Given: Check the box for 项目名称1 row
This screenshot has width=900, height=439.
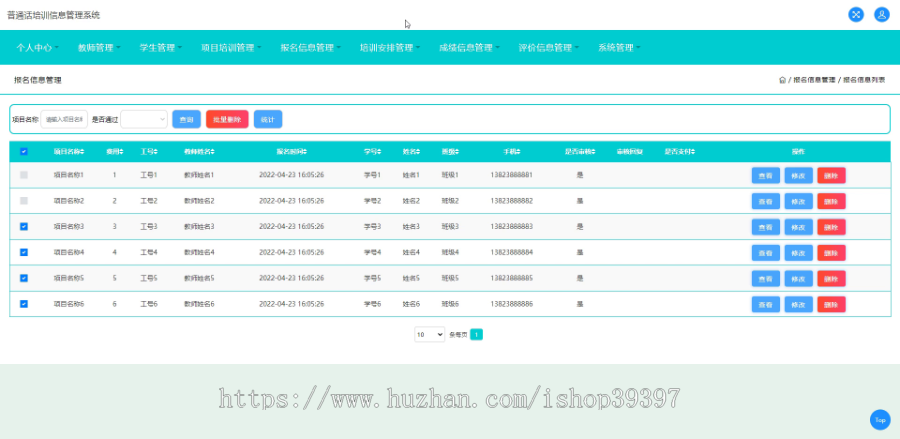Looking at the screenshot, I should coord(24,175).
